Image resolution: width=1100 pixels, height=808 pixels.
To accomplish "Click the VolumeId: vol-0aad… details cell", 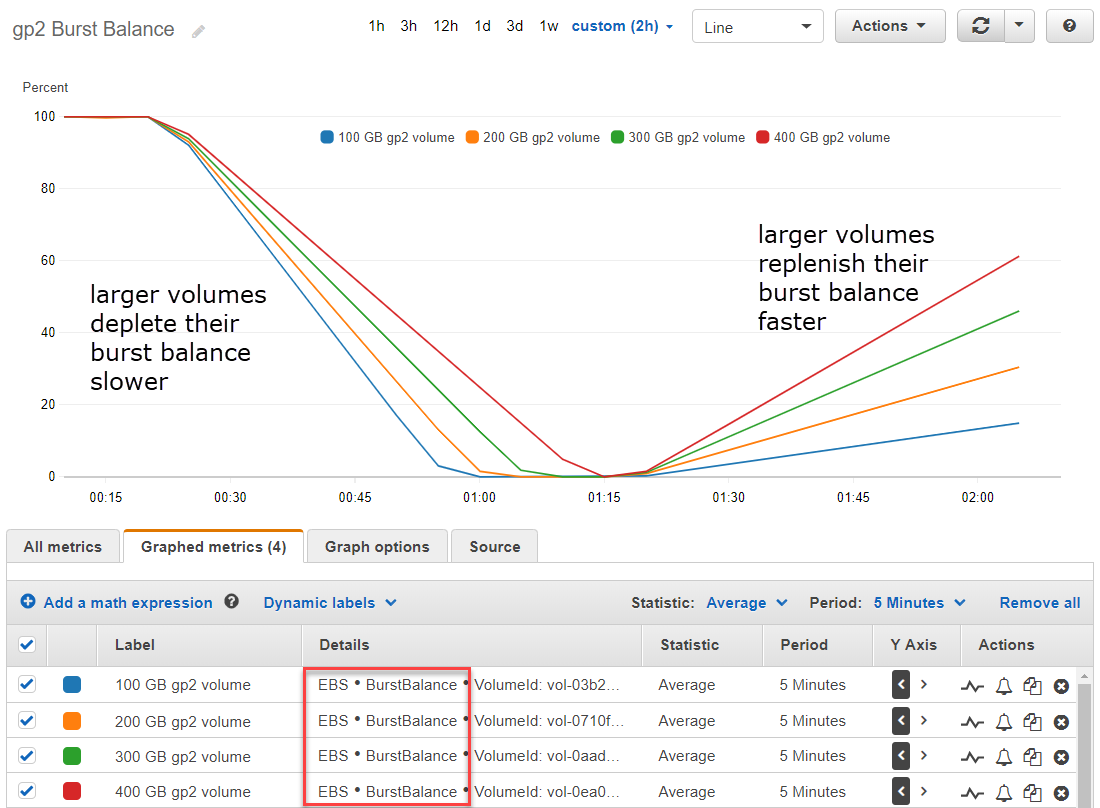I will [x=547, y=756].
